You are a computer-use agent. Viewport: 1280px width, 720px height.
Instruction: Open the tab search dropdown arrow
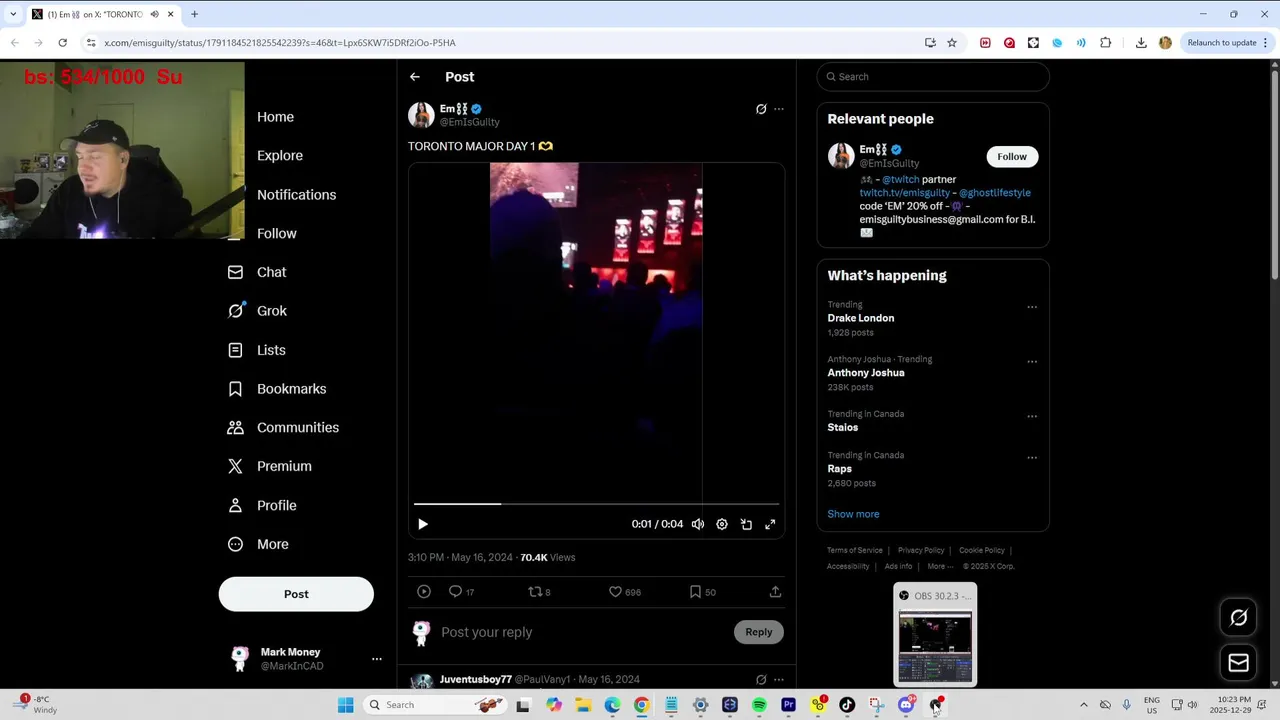13,14
